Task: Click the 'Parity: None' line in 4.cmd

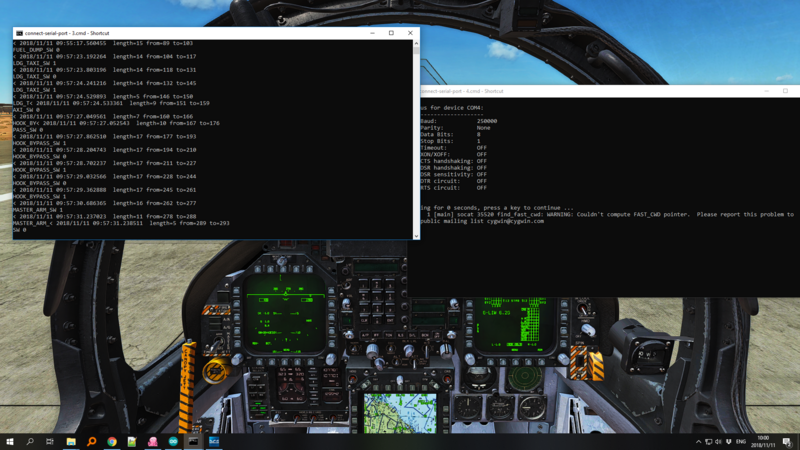Action: click(456, 128)
